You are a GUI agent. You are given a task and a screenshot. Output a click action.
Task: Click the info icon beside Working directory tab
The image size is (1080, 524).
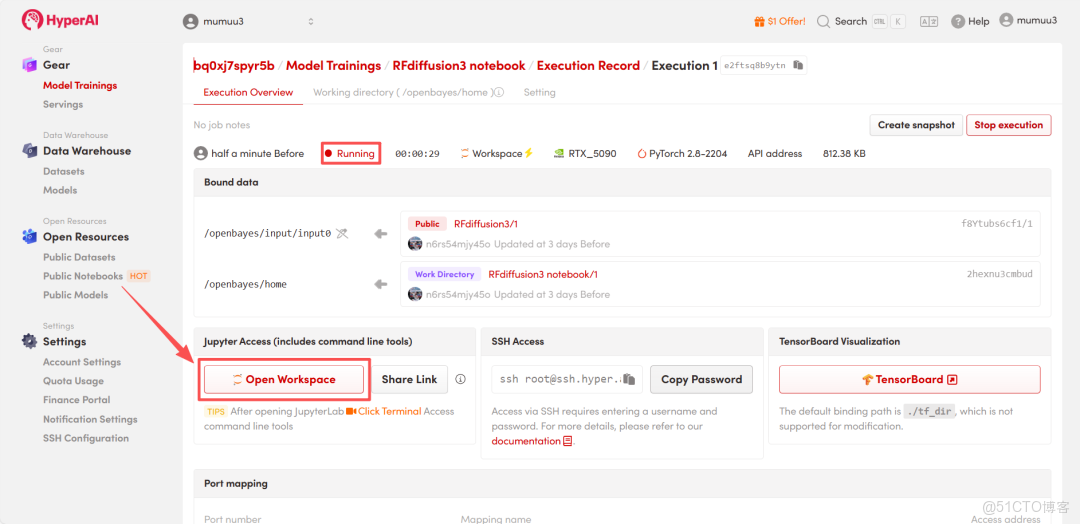tap(499, 92)
